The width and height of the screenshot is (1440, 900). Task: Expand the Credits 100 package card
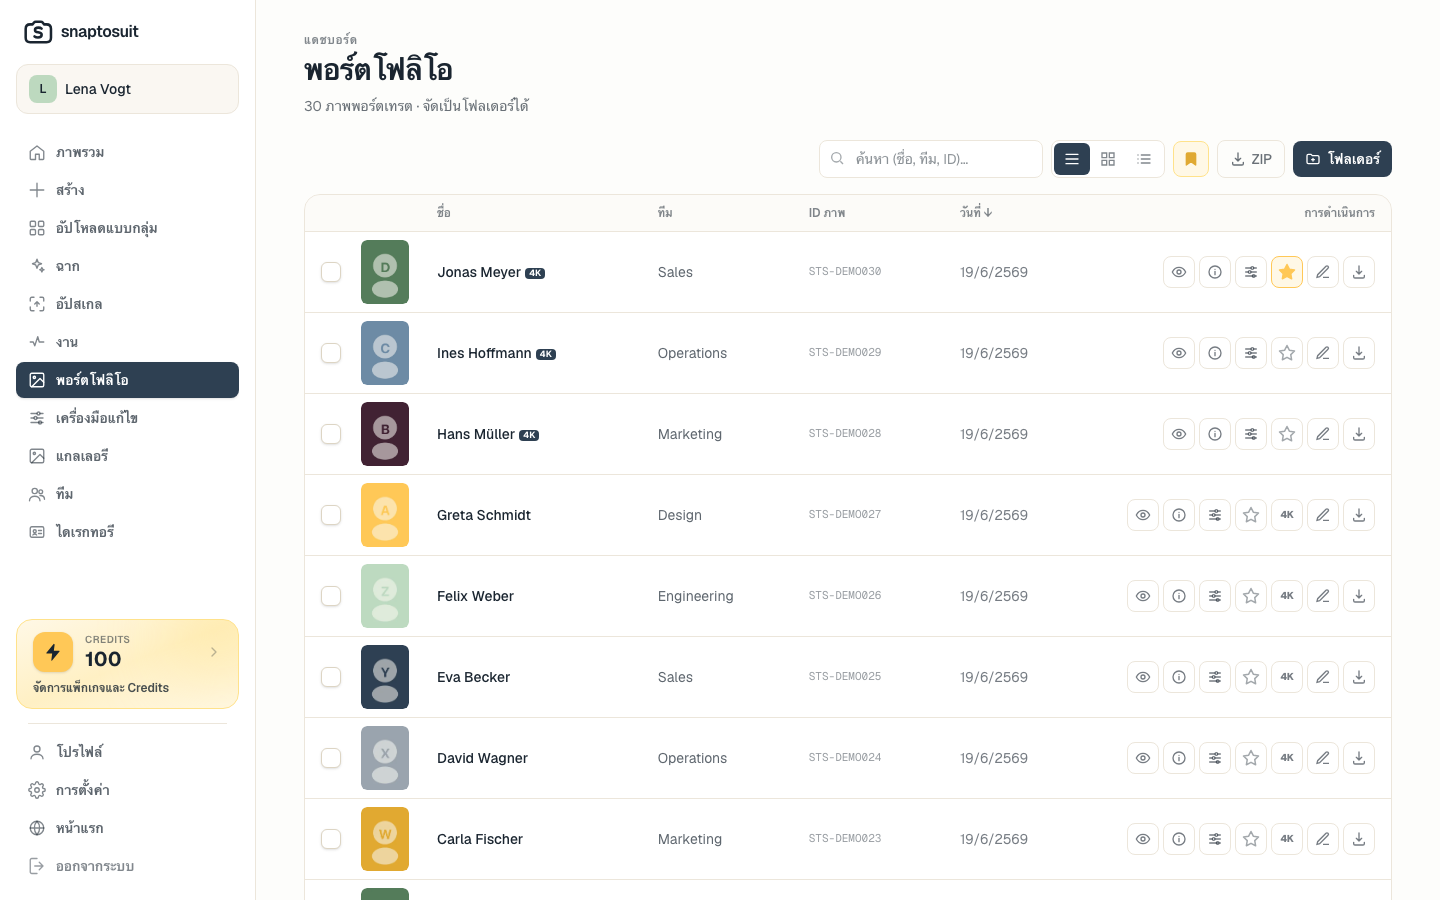coord(127,664)
